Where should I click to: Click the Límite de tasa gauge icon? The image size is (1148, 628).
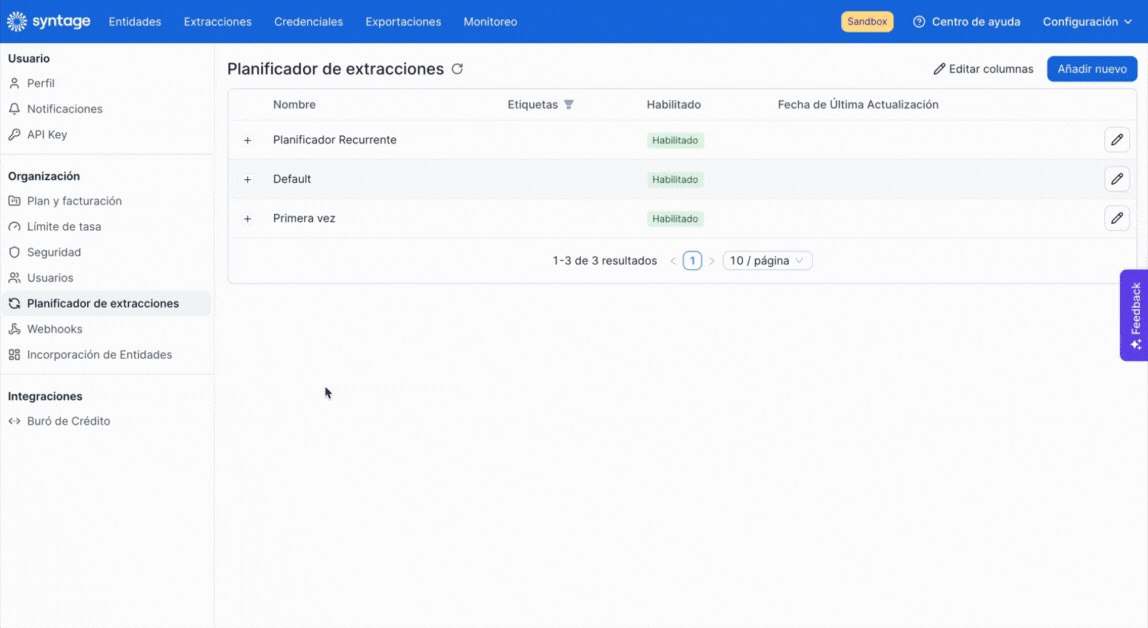15,227
